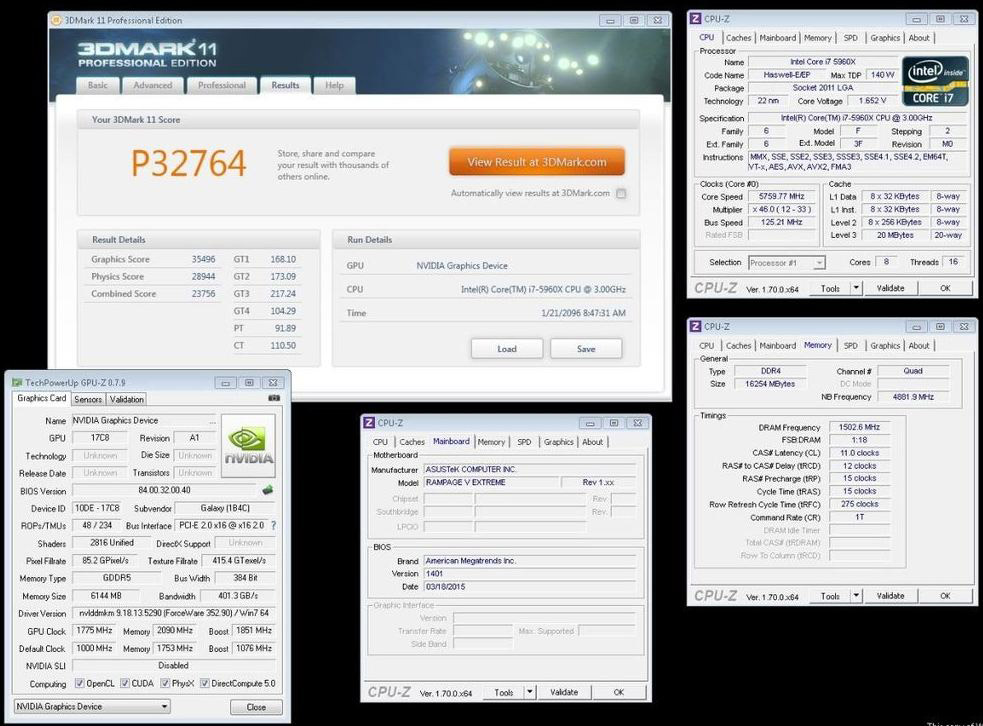Viewport: 983px width, 726px height.
Task: Expand Tools arrow in CPU-Z Memory window
Action: 856,596
